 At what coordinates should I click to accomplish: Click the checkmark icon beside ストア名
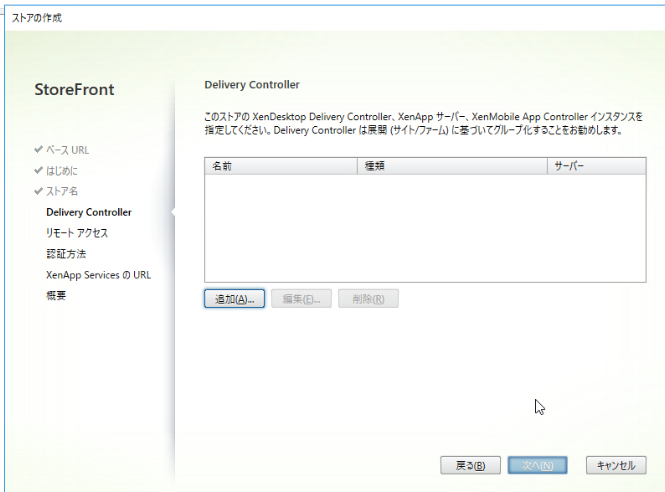tap(39, 191)
